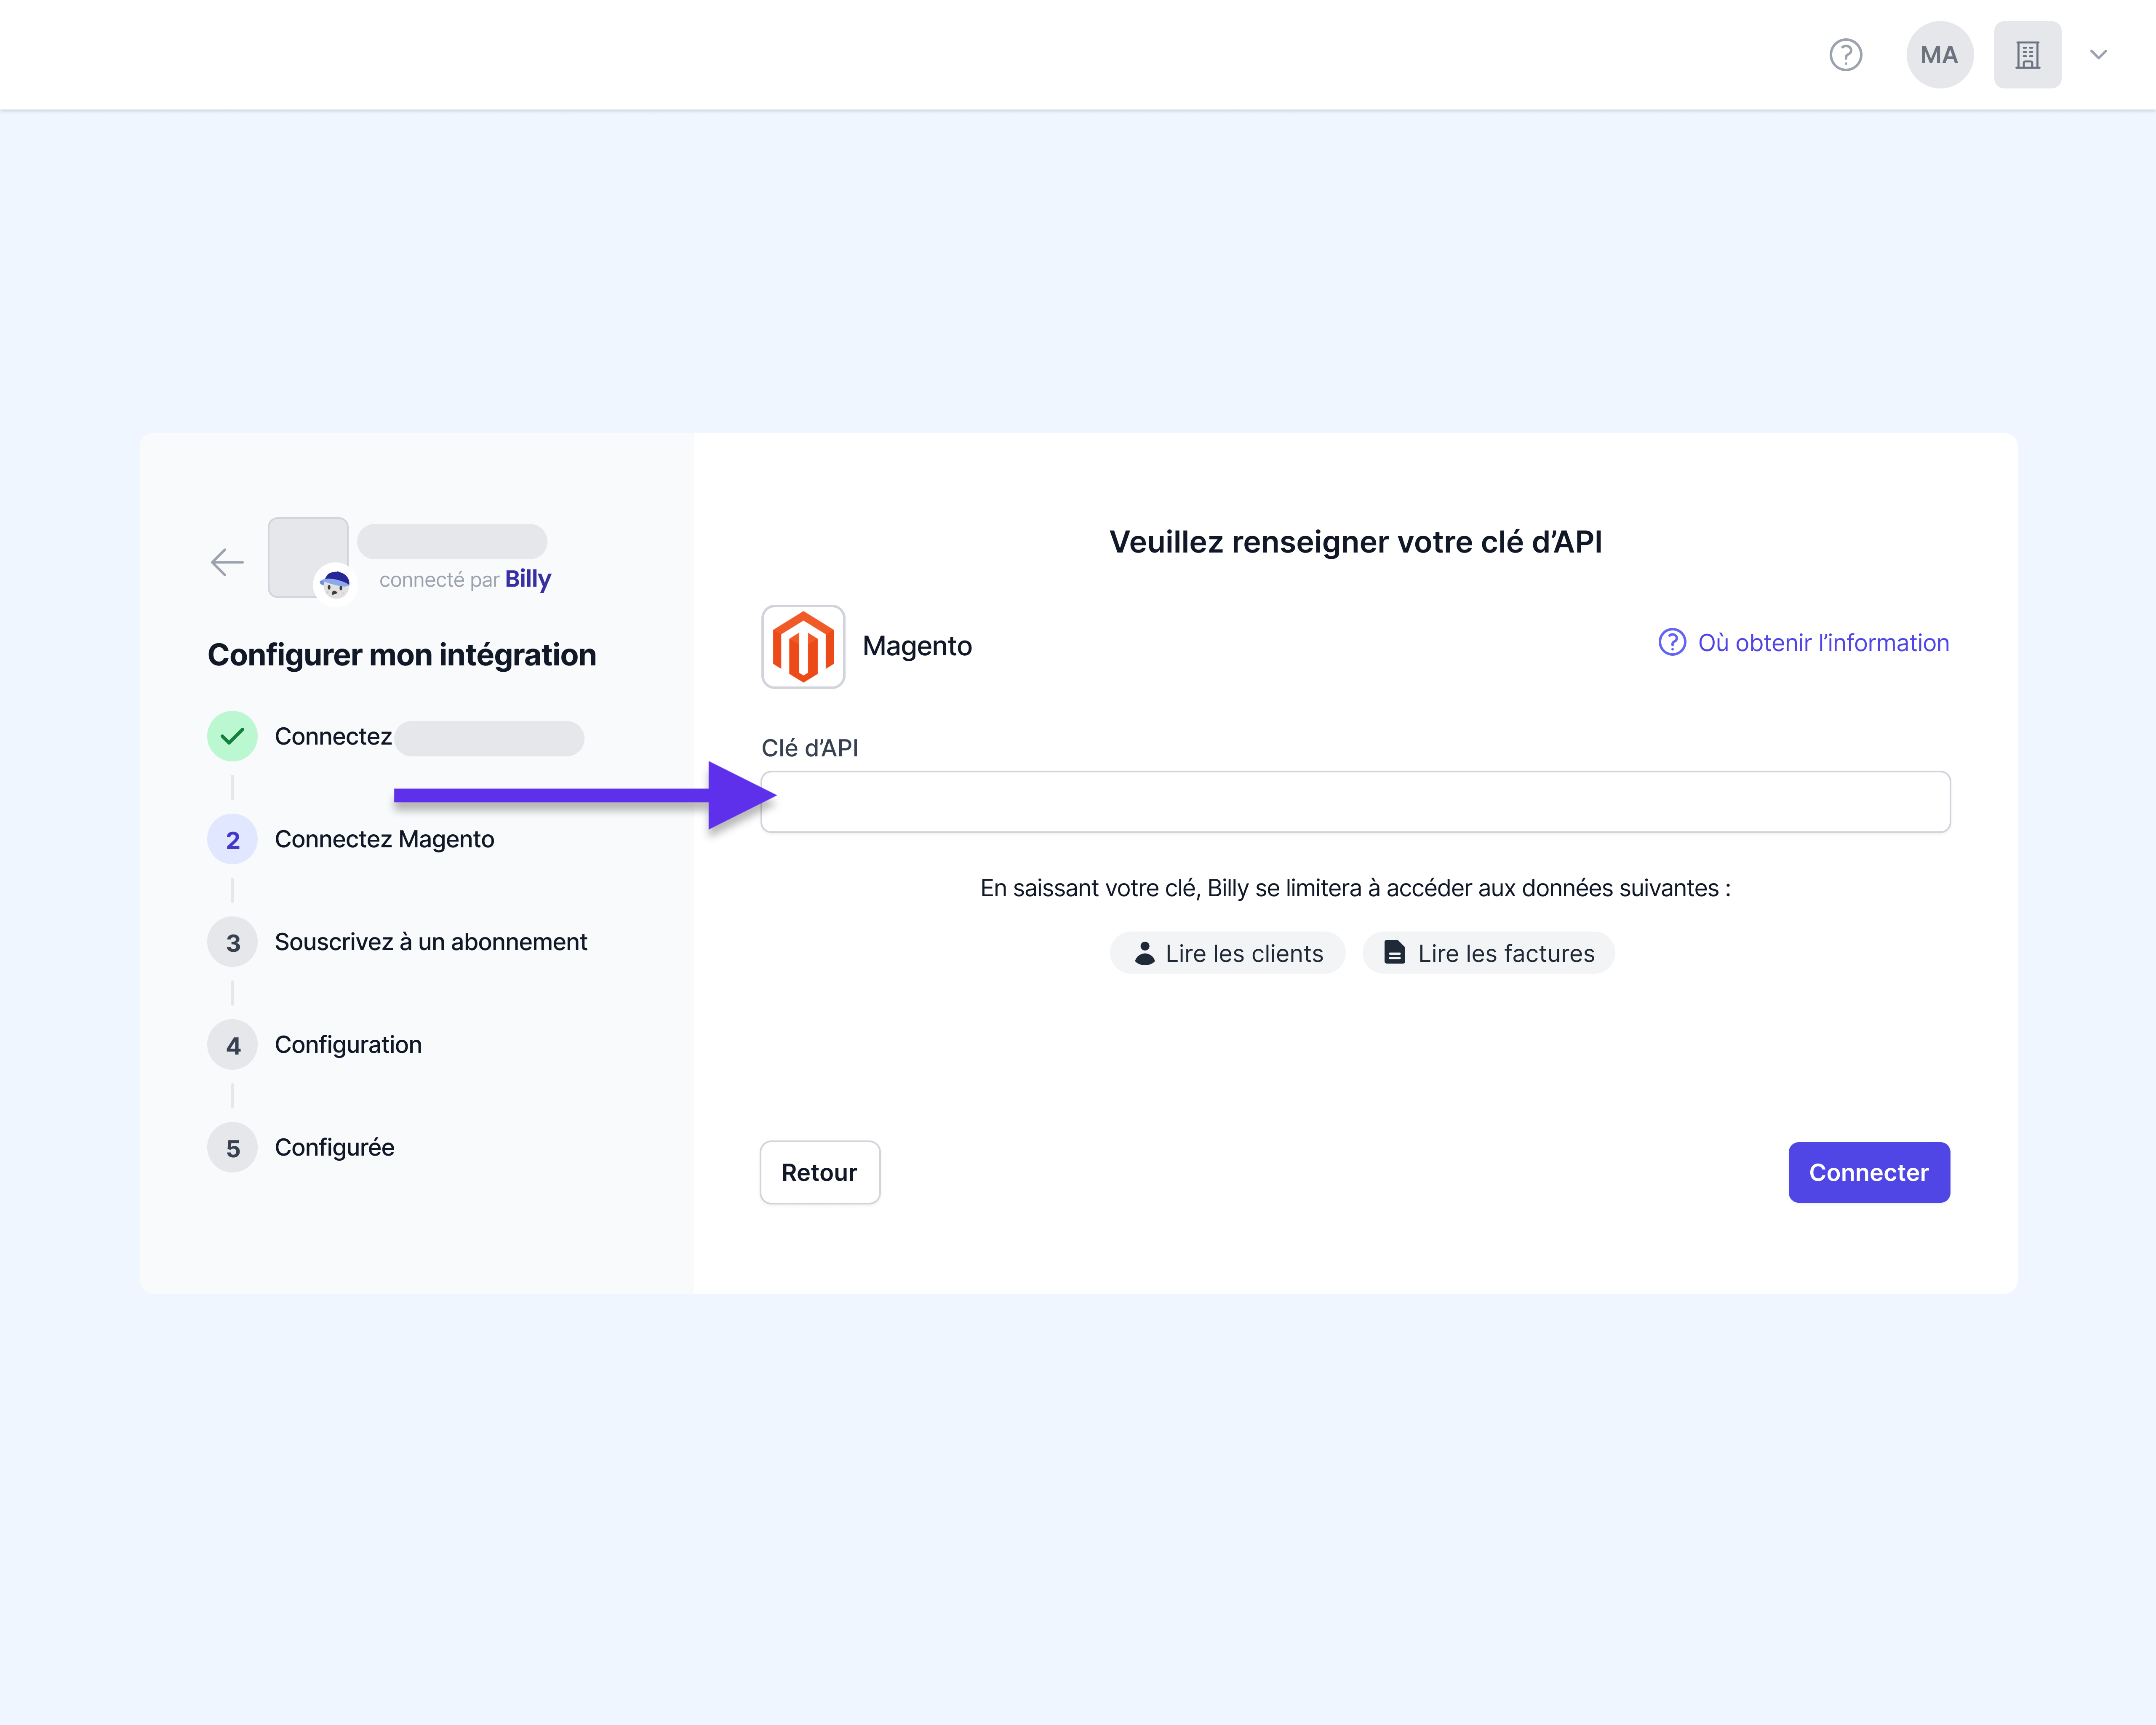2156x1725 pixels.
Task: Click the Magento name label
Action: pos(917,646)
